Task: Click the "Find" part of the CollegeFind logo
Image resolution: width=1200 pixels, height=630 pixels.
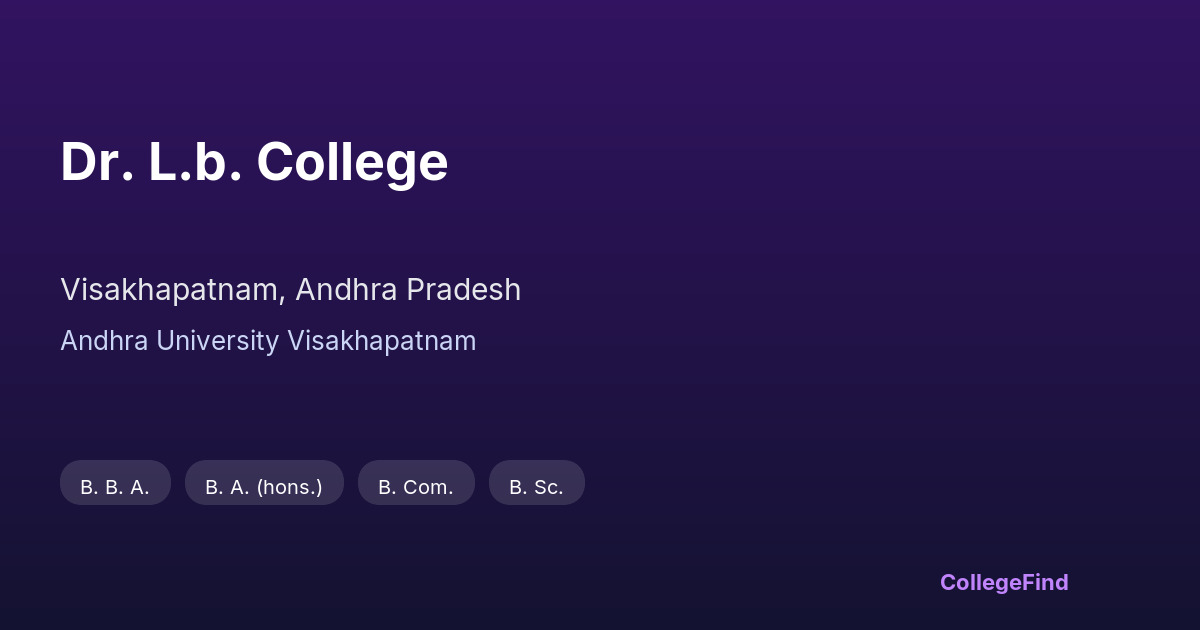Action: [1045, 582]
